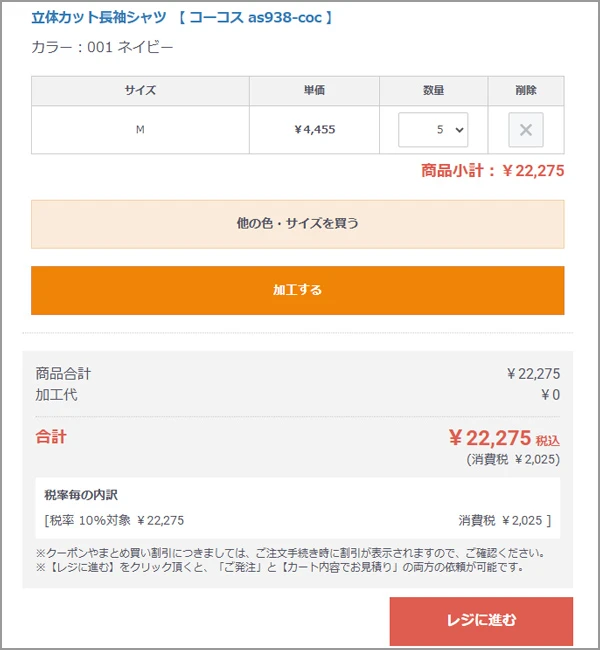Click the orange 加工する button
This screenshot has width=600, height=650.
click(x=298, y=290)
